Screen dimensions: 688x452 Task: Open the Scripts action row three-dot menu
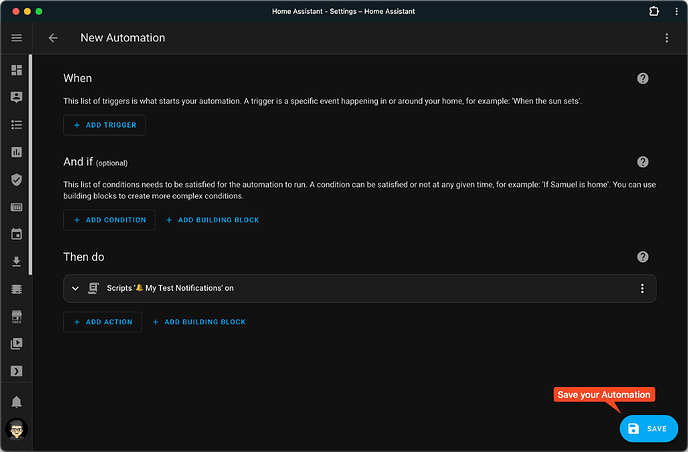pyautogui.click(x=642, y=288)
